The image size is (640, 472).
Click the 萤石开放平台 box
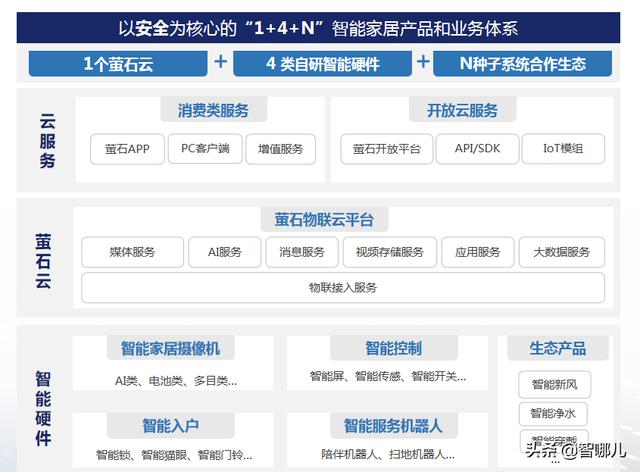387,149
